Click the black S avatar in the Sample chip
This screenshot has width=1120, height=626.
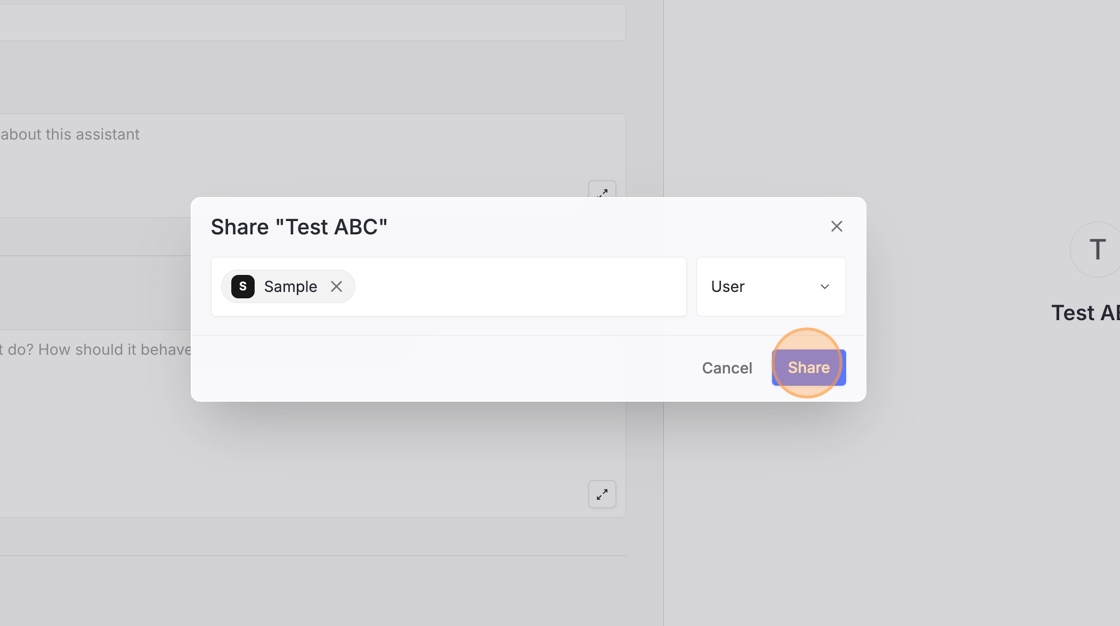[x=243, y=287]
